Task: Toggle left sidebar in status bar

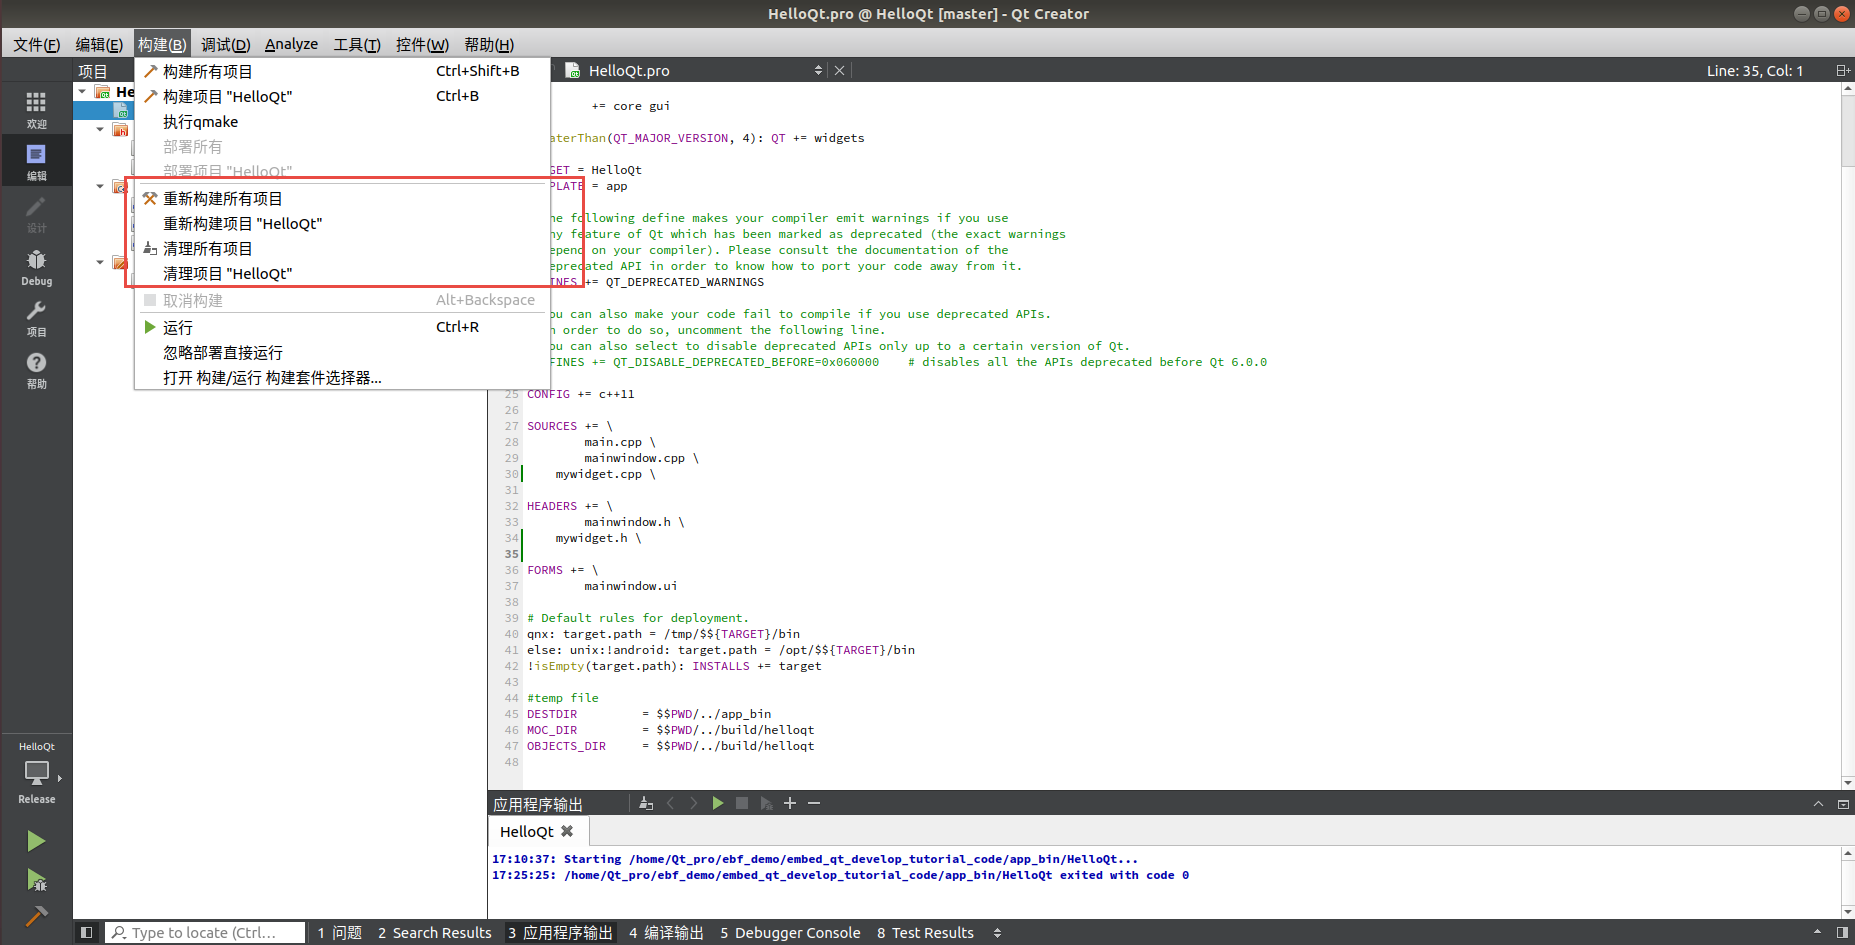Action: point(87,932)
